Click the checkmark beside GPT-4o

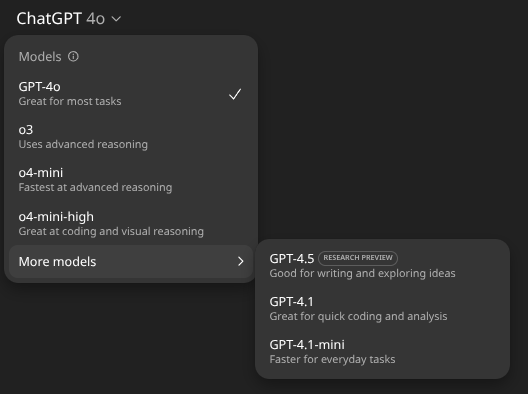235,94
